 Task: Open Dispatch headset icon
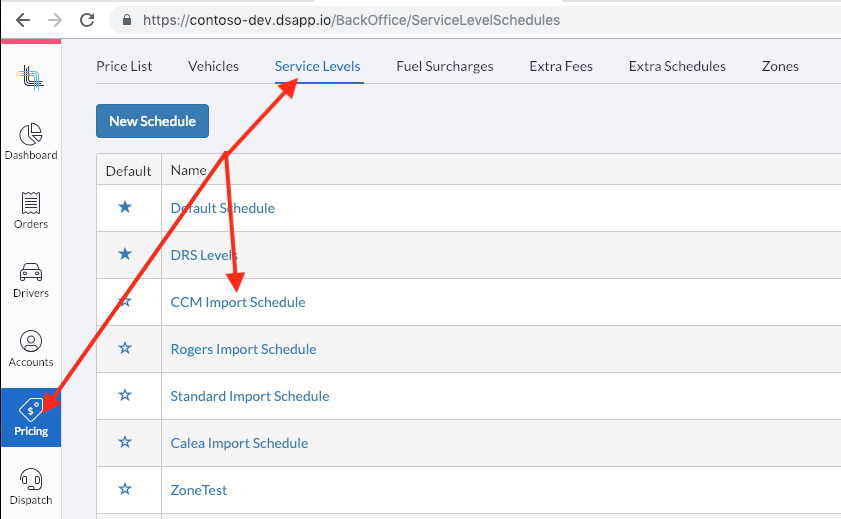[31, 479]
